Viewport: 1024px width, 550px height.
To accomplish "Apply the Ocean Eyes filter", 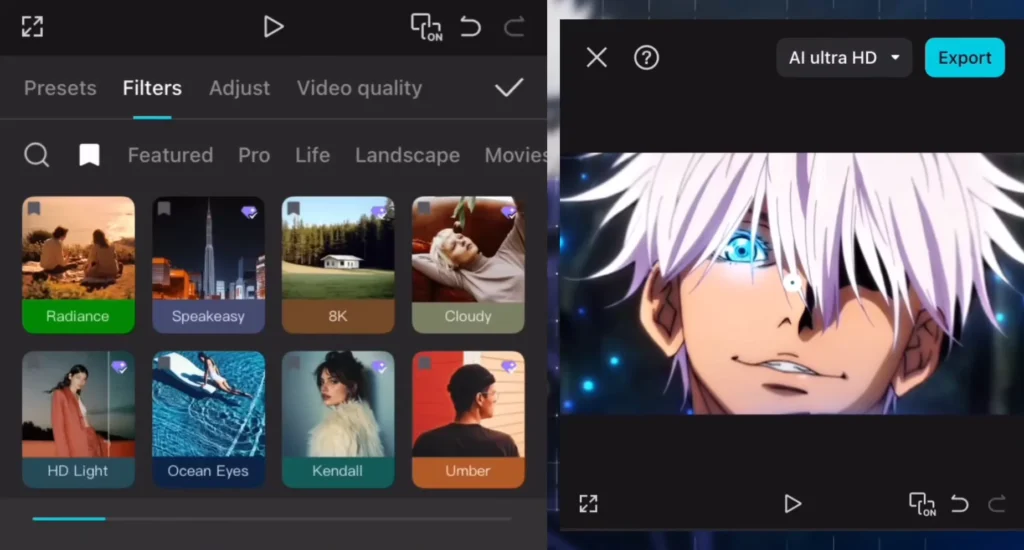I will (208, 420).
